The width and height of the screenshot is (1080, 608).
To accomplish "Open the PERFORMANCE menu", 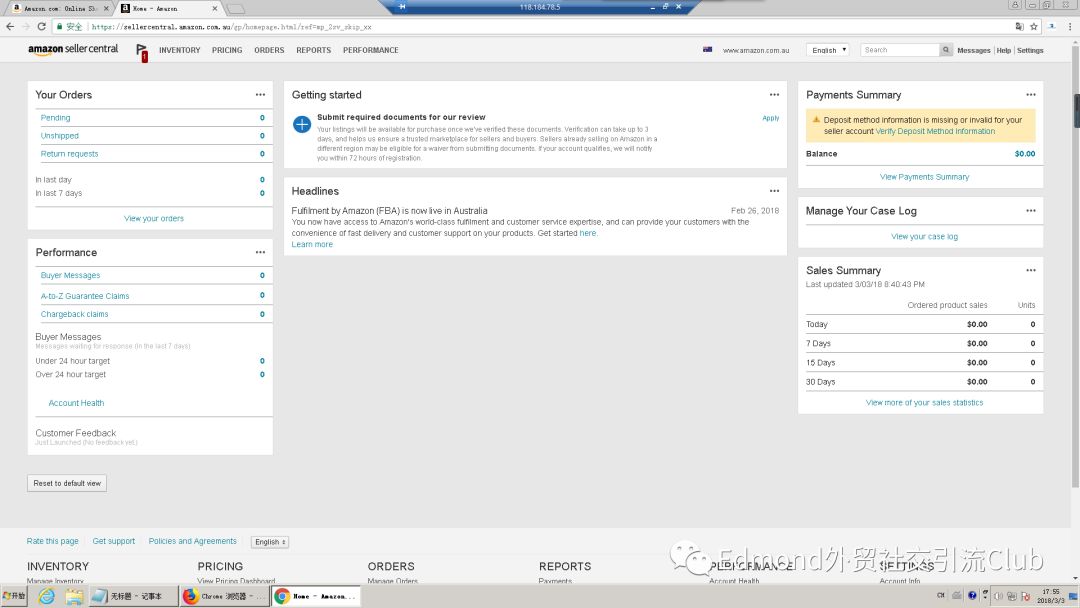I will pos(371,50).
